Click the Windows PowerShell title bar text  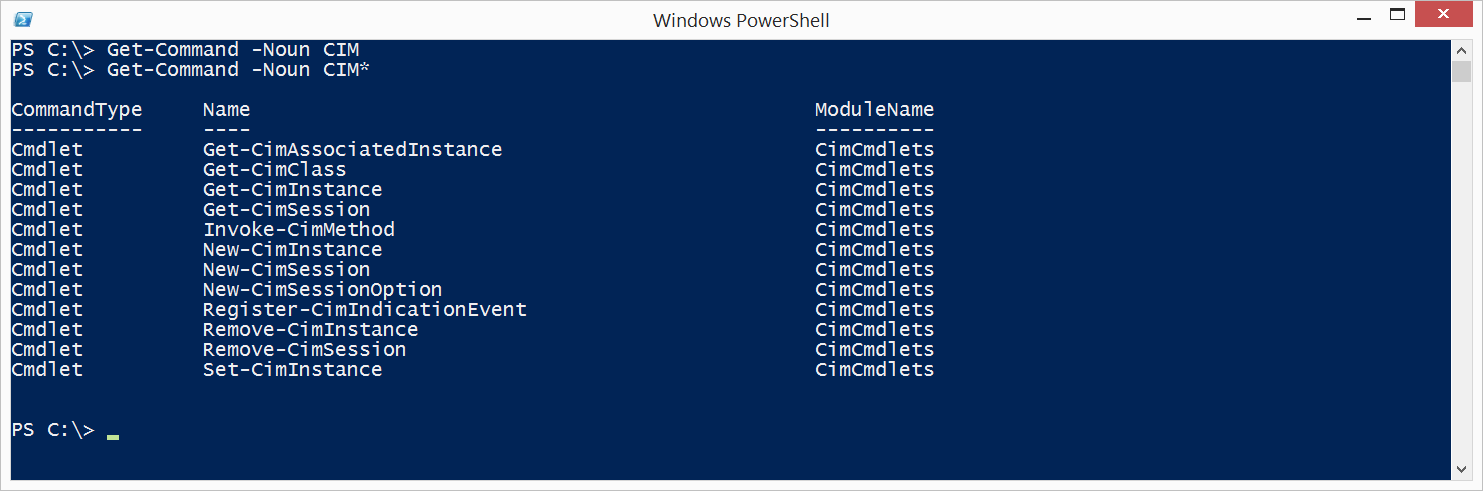741,20
